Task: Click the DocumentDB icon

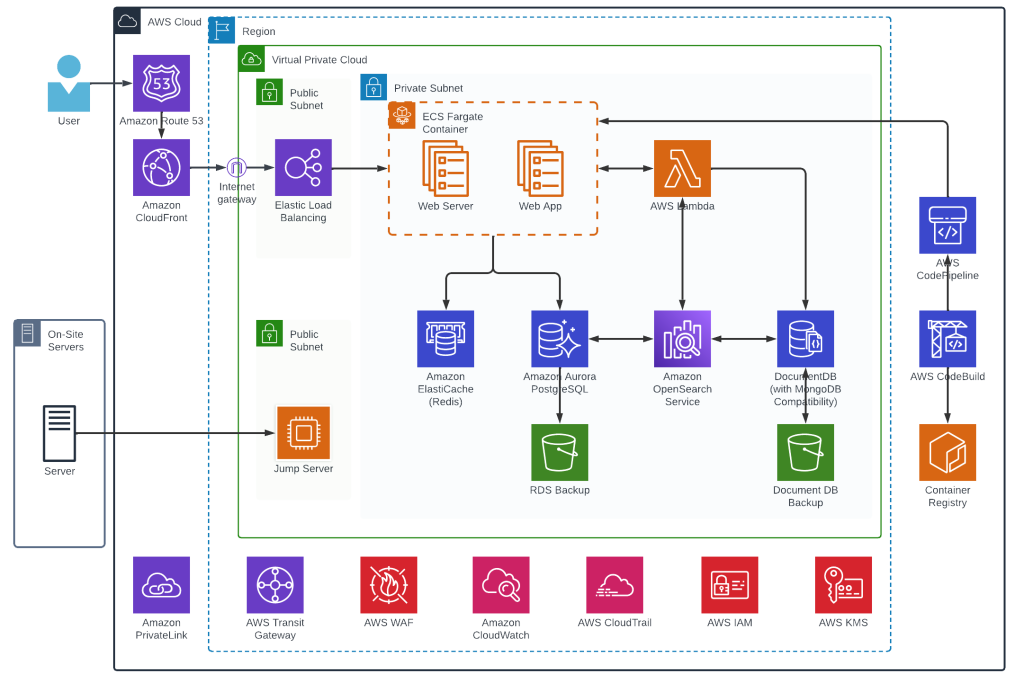Action: (x=804, y=338)
